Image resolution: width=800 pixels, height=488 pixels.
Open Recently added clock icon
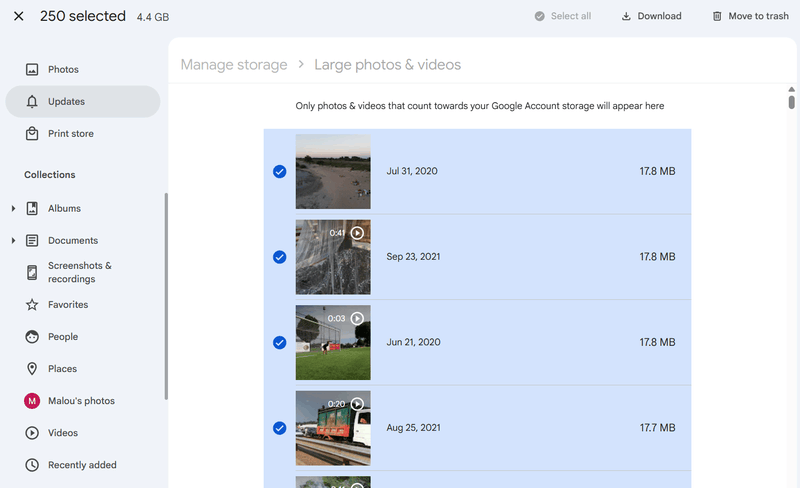pyautogui.click(x=32, y=465)
